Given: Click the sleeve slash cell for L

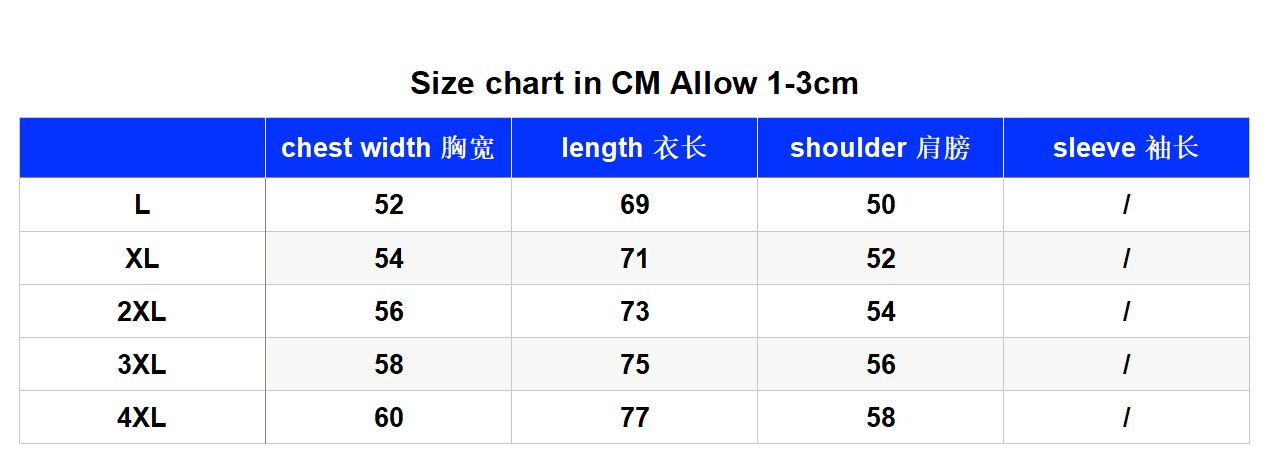Looking at the screenshot, I should coord(1126,205).
